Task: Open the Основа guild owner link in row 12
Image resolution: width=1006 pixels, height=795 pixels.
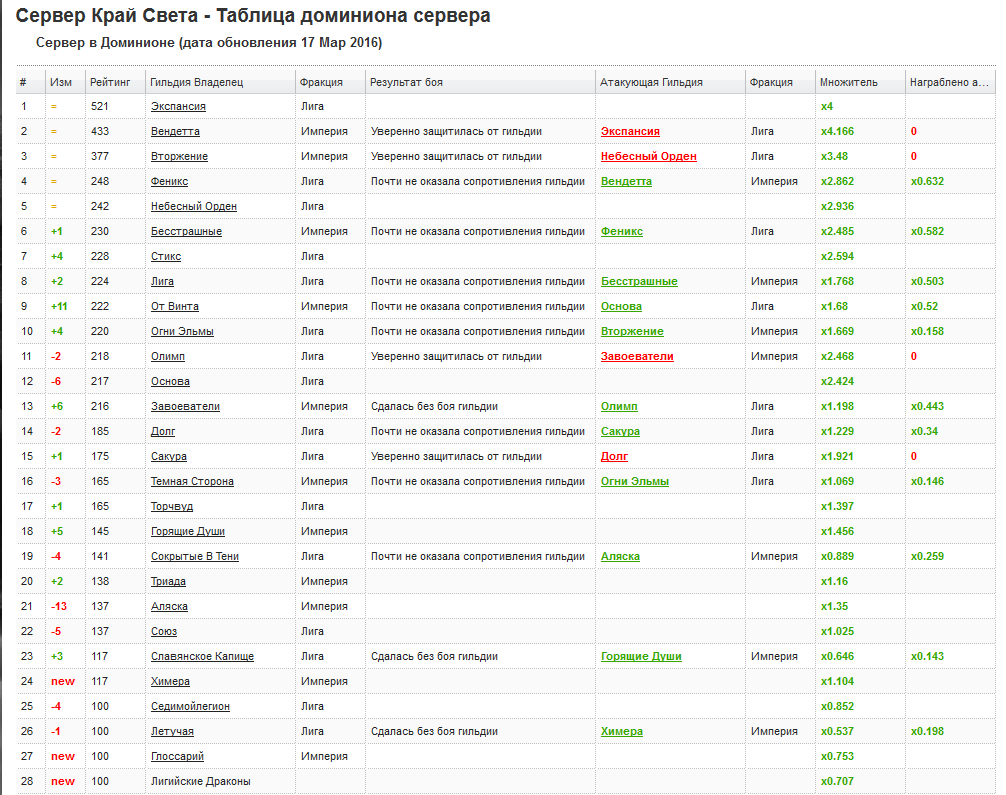Action: [170, 382]
